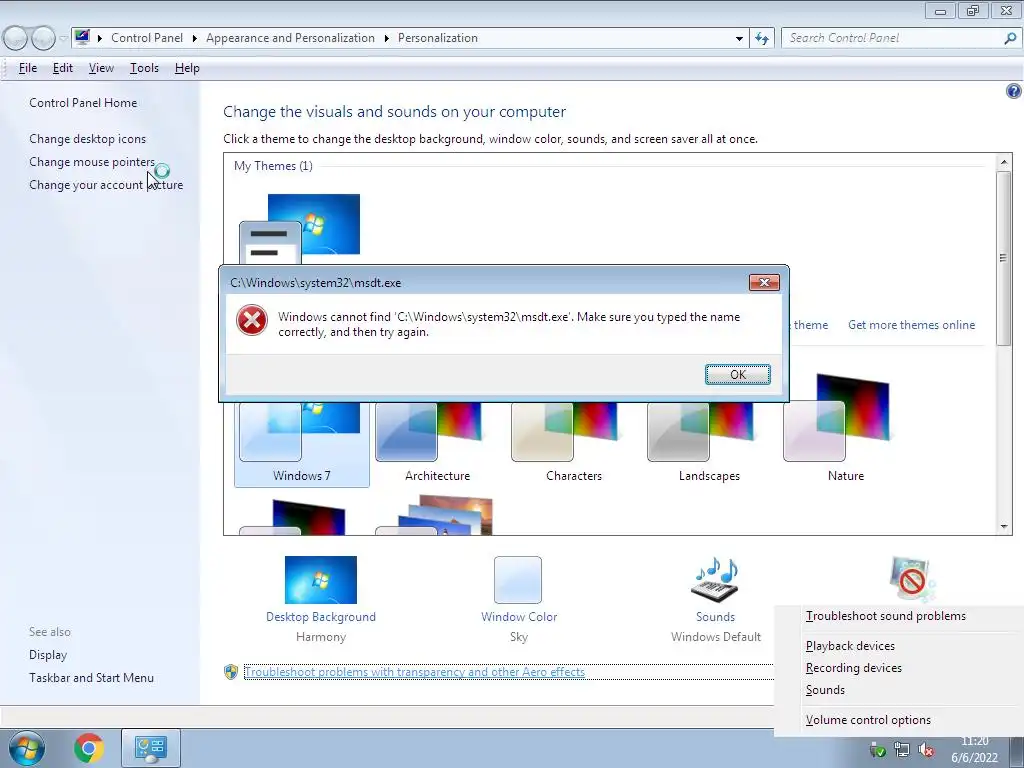Select Volume control options menu item

pos(868,720)
